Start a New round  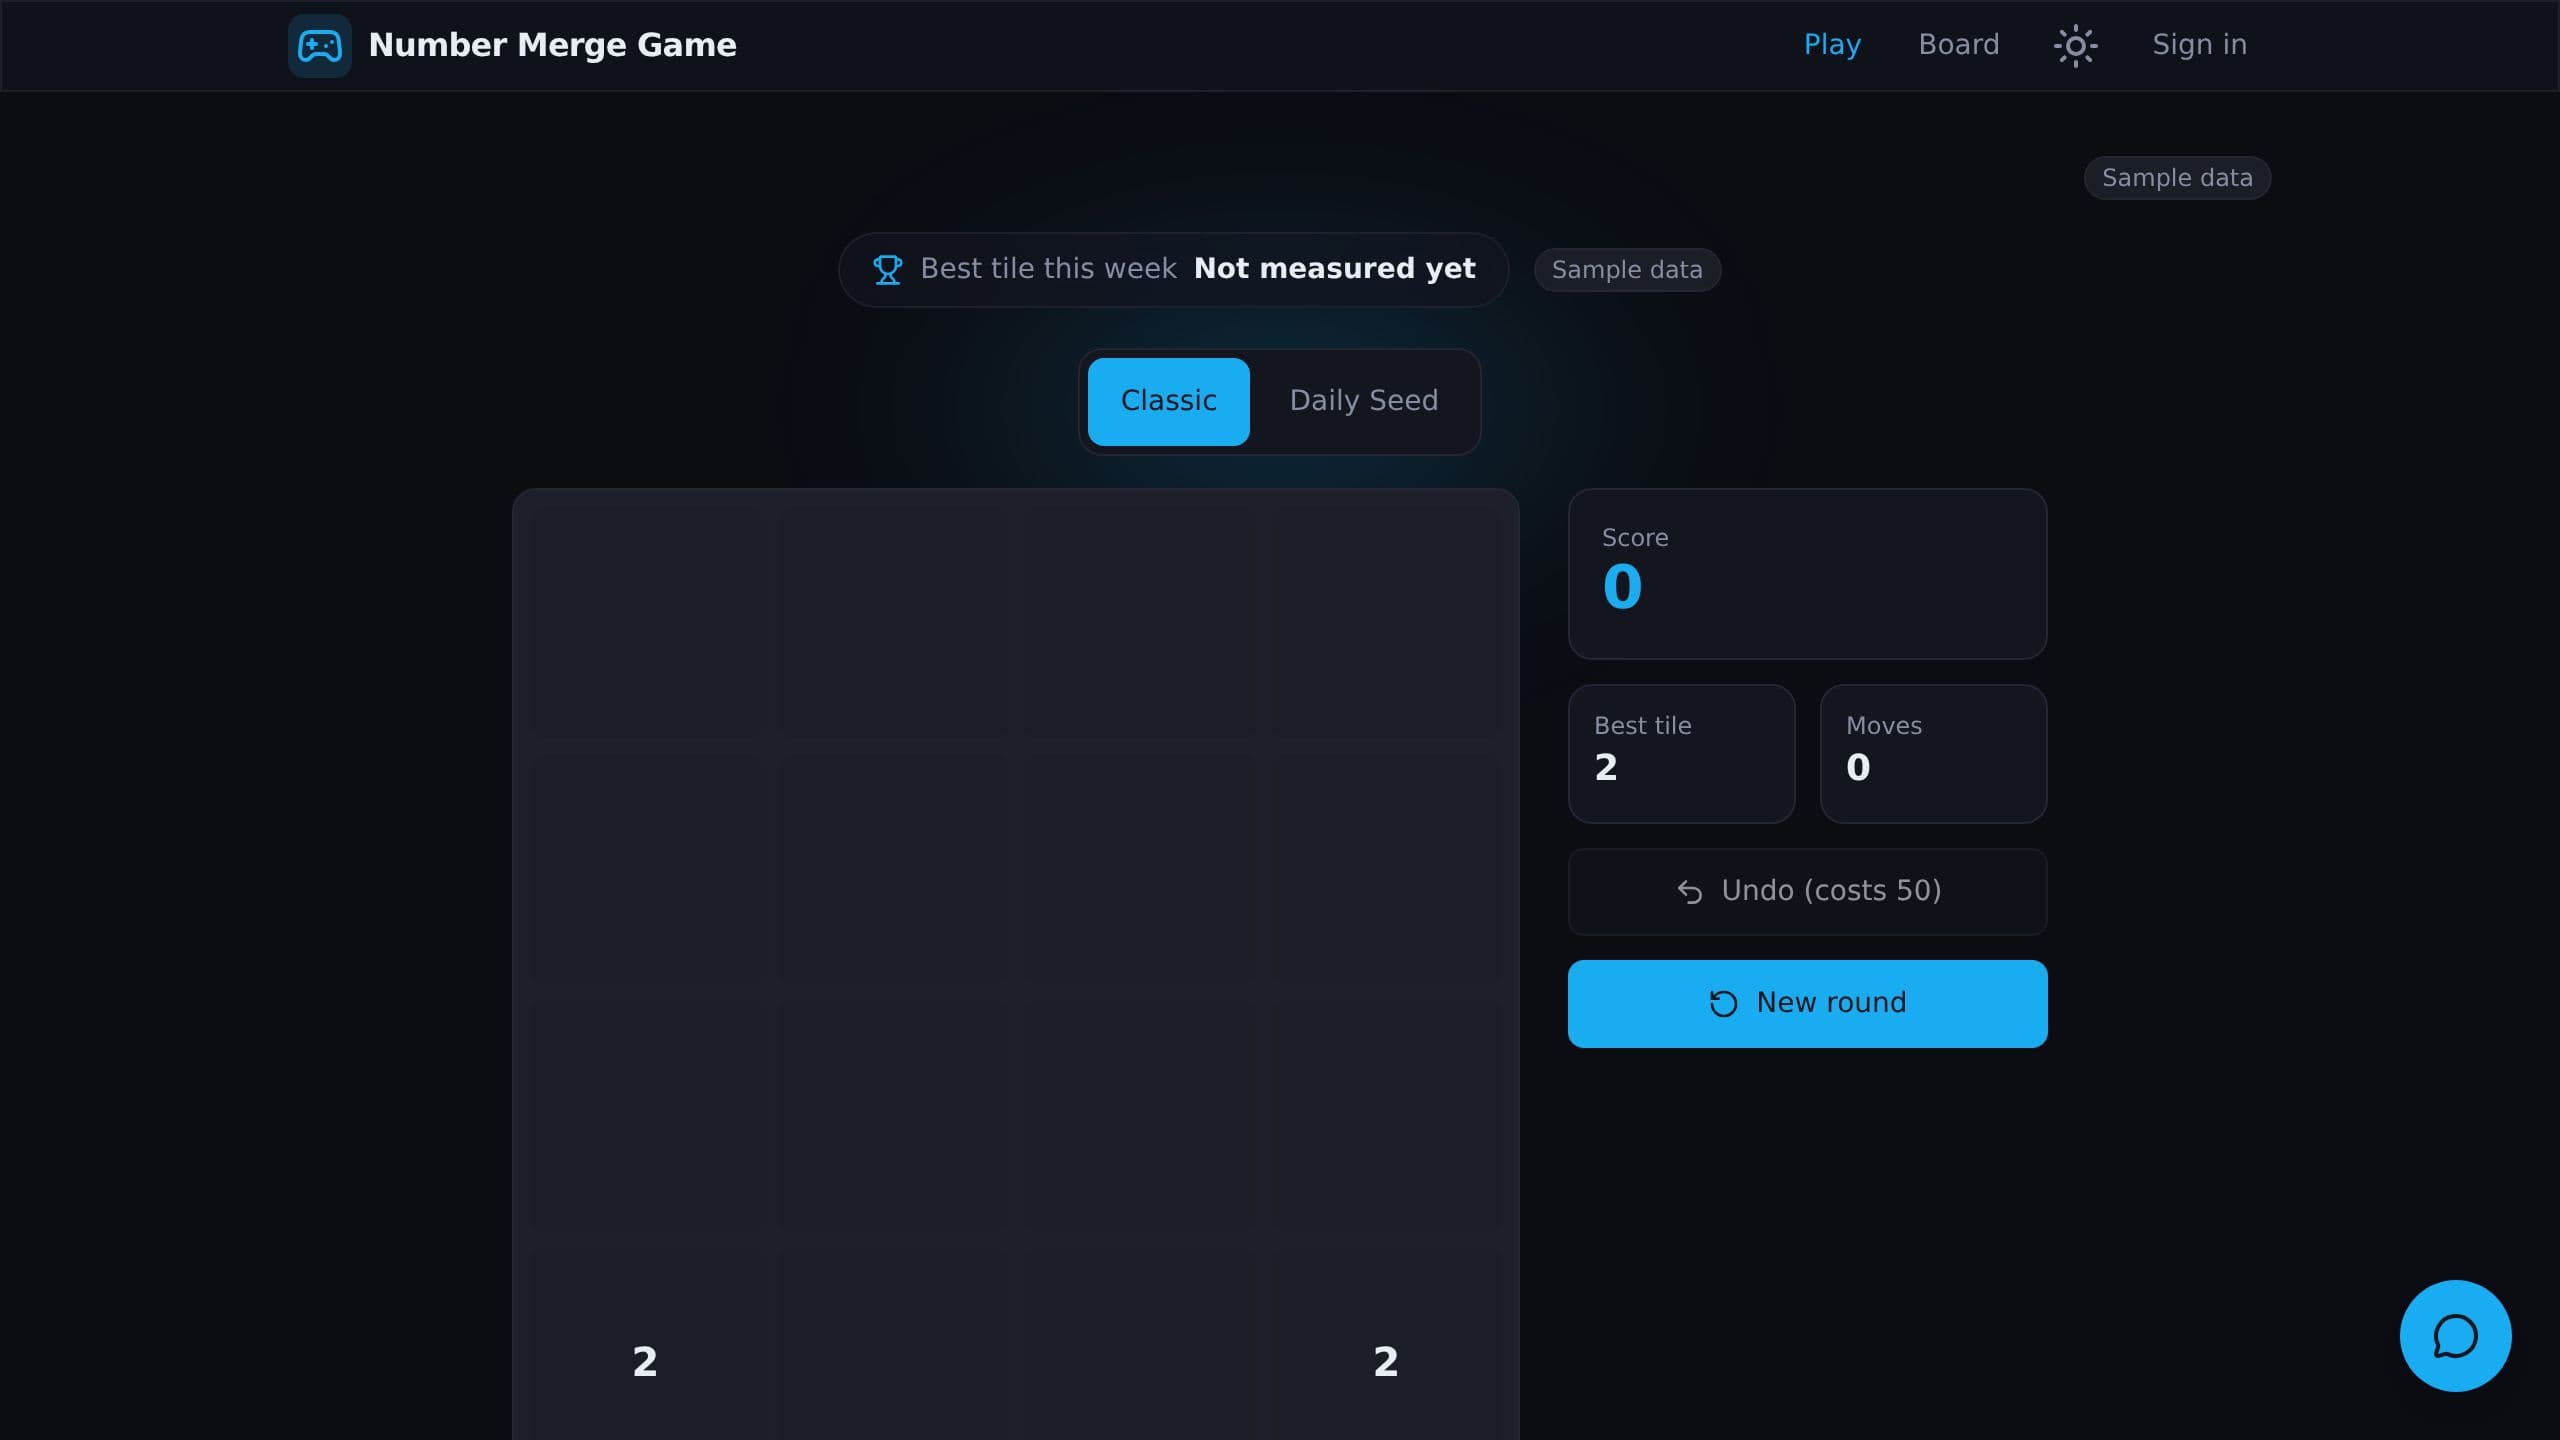[1807, 1003]
